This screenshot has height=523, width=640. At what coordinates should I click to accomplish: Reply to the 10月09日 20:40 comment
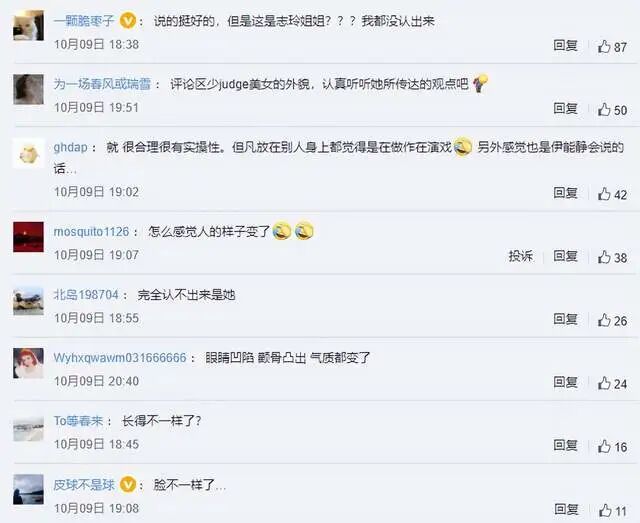(566, 382)
